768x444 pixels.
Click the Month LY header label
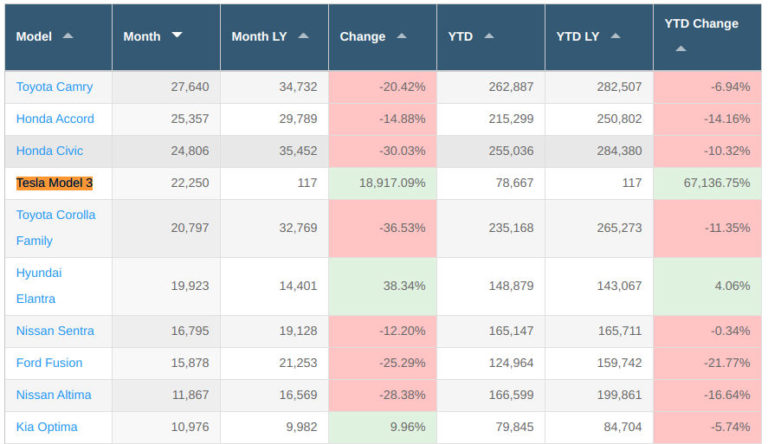[259, 36]
